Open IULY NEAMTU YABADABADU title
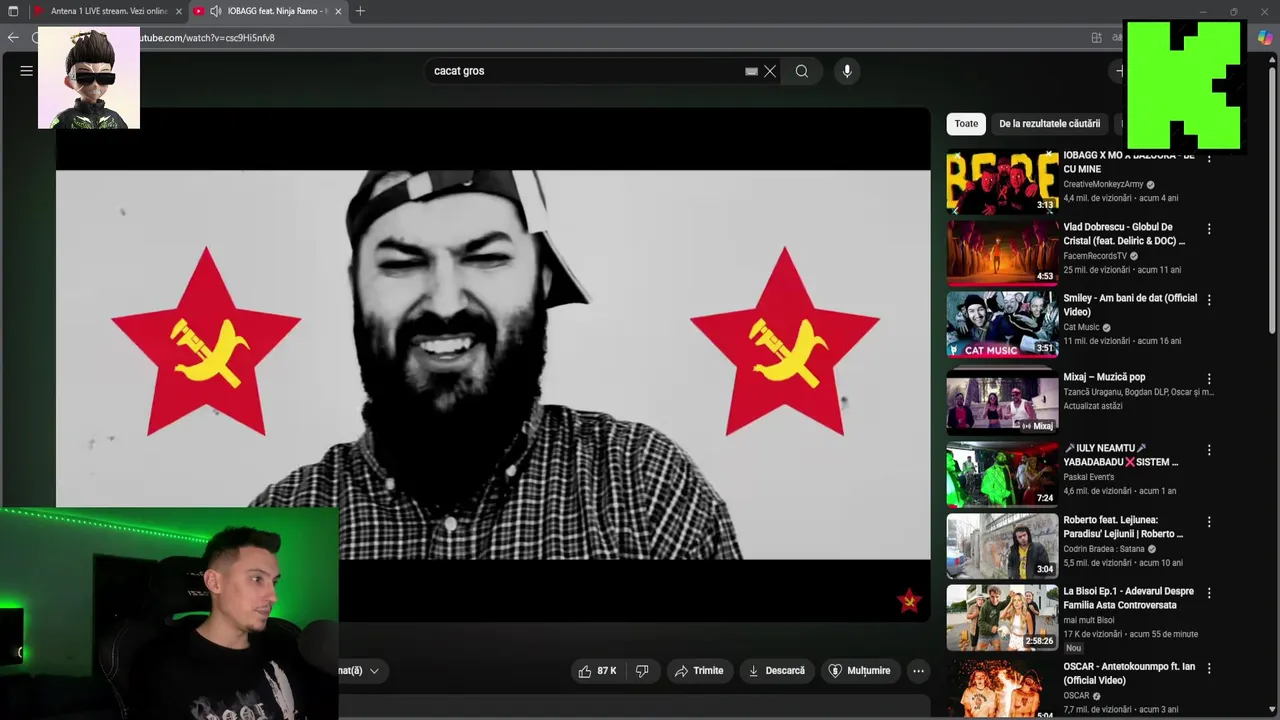 coord(1121,455)
